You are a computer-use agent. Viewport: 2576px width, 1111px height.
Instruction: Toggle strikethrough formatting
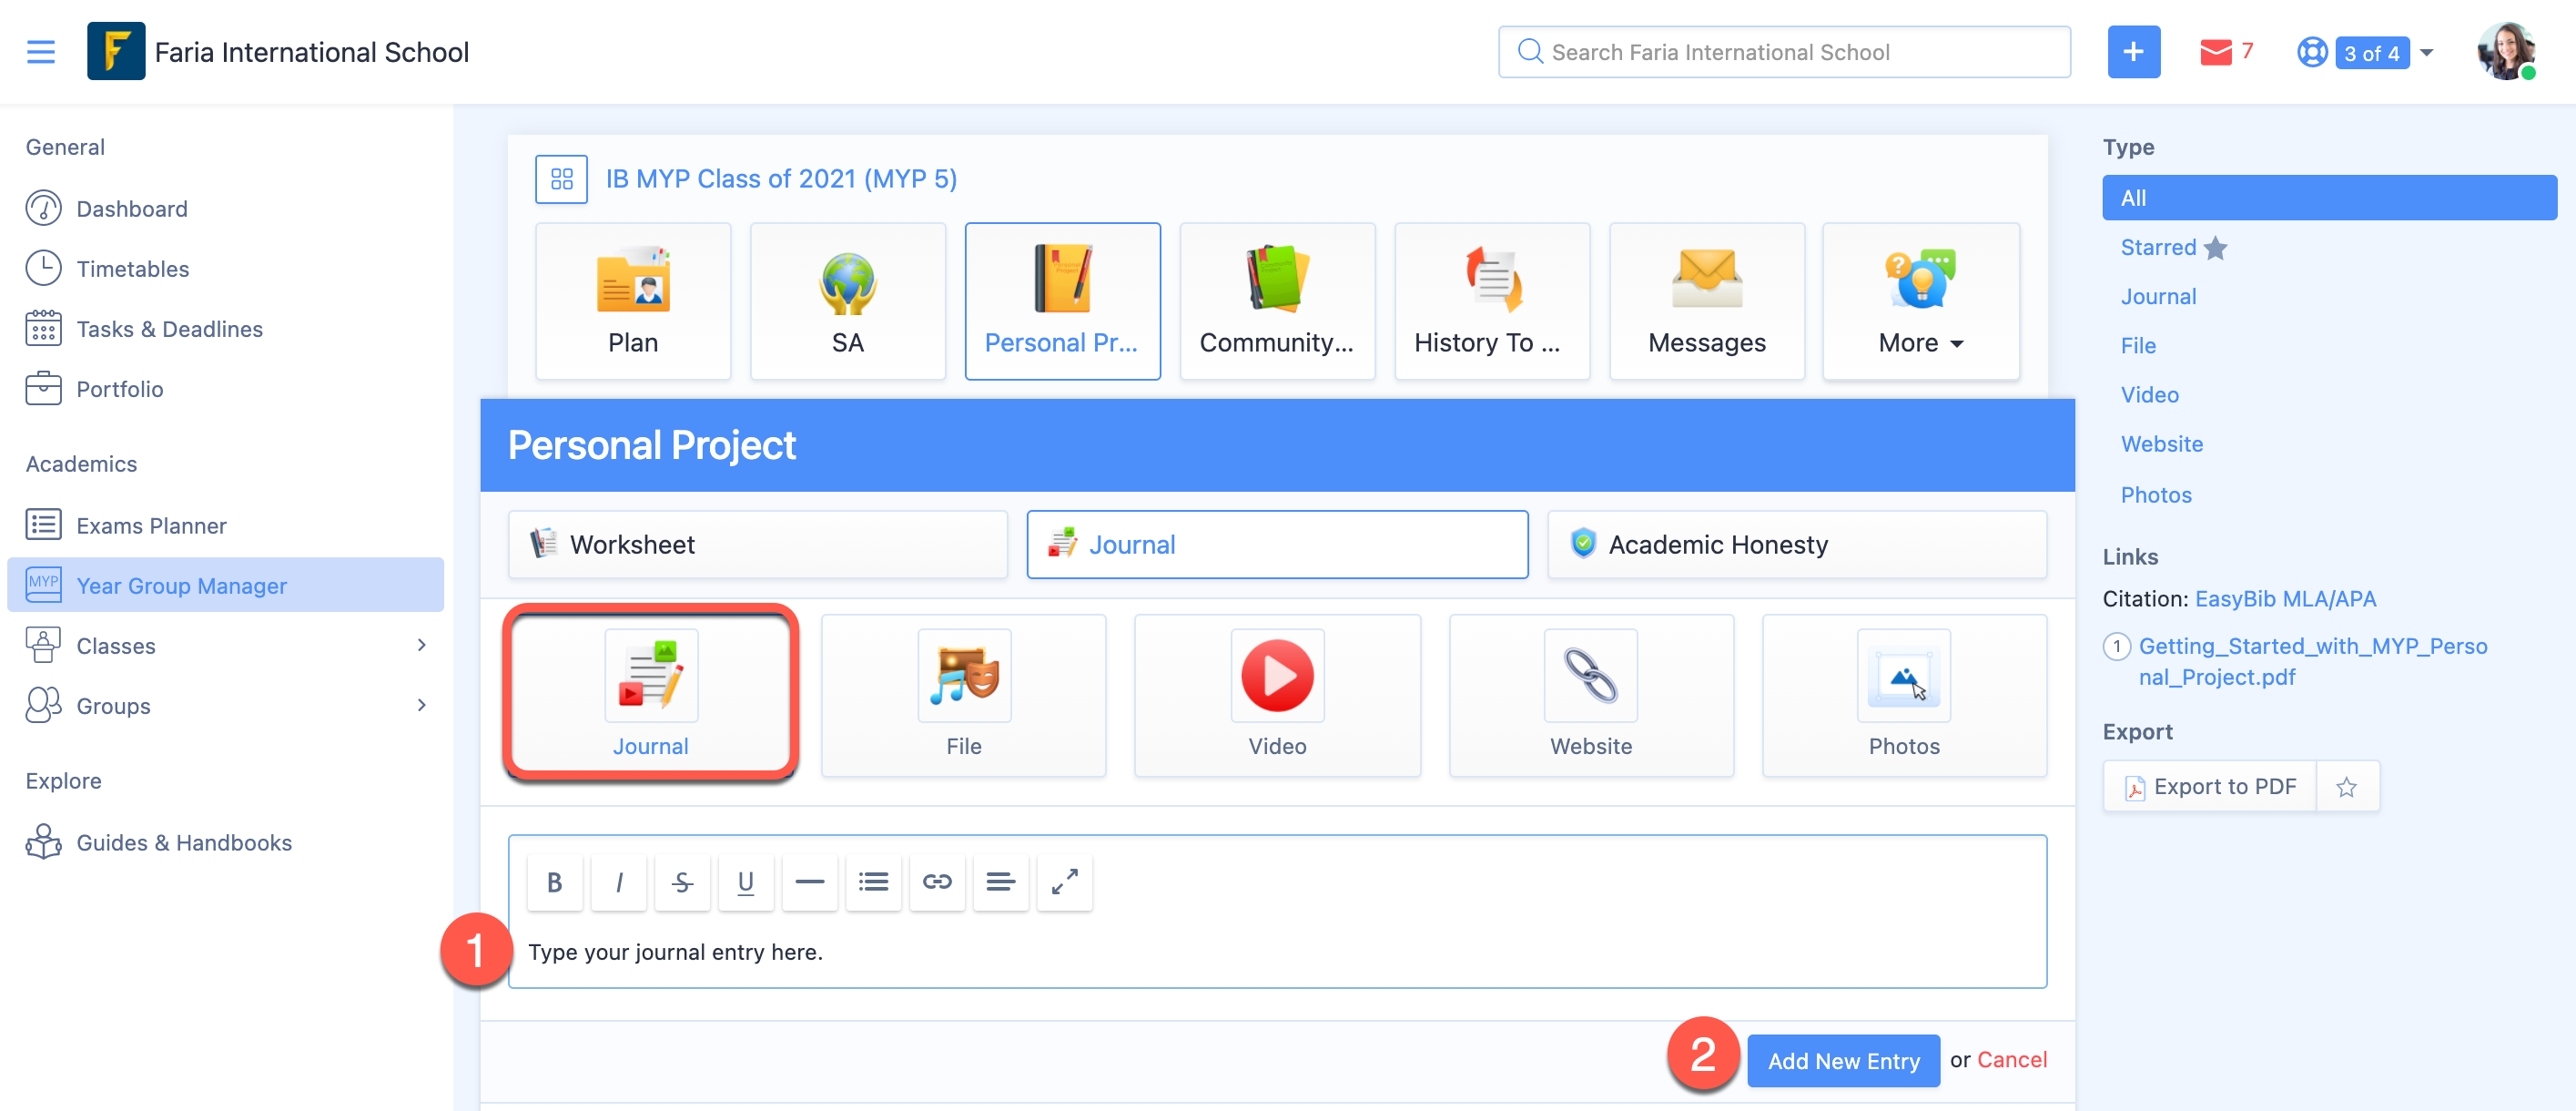(x=682, y=881)
